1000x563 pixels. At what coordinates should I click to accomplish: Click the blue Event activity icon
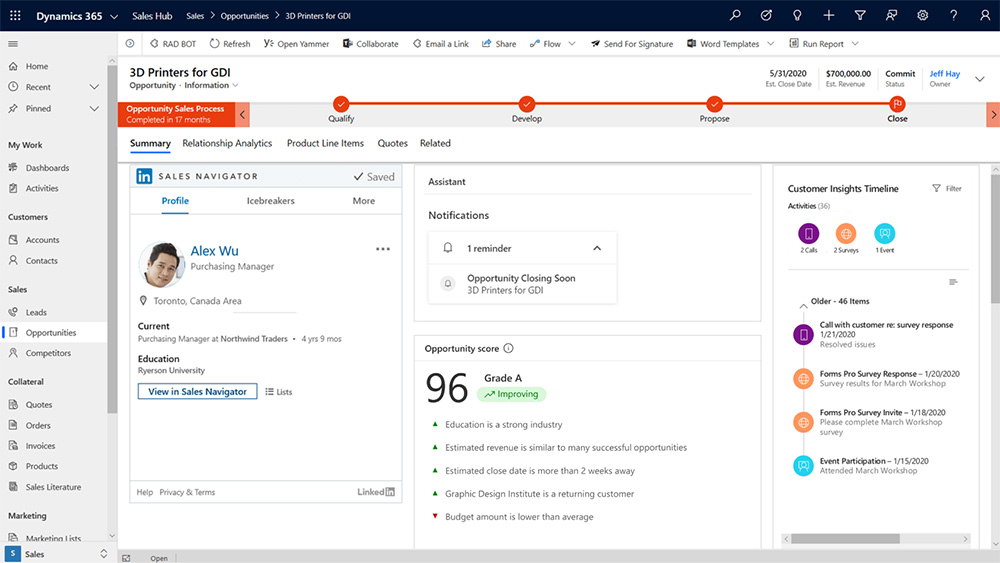(x=884, y=234)
